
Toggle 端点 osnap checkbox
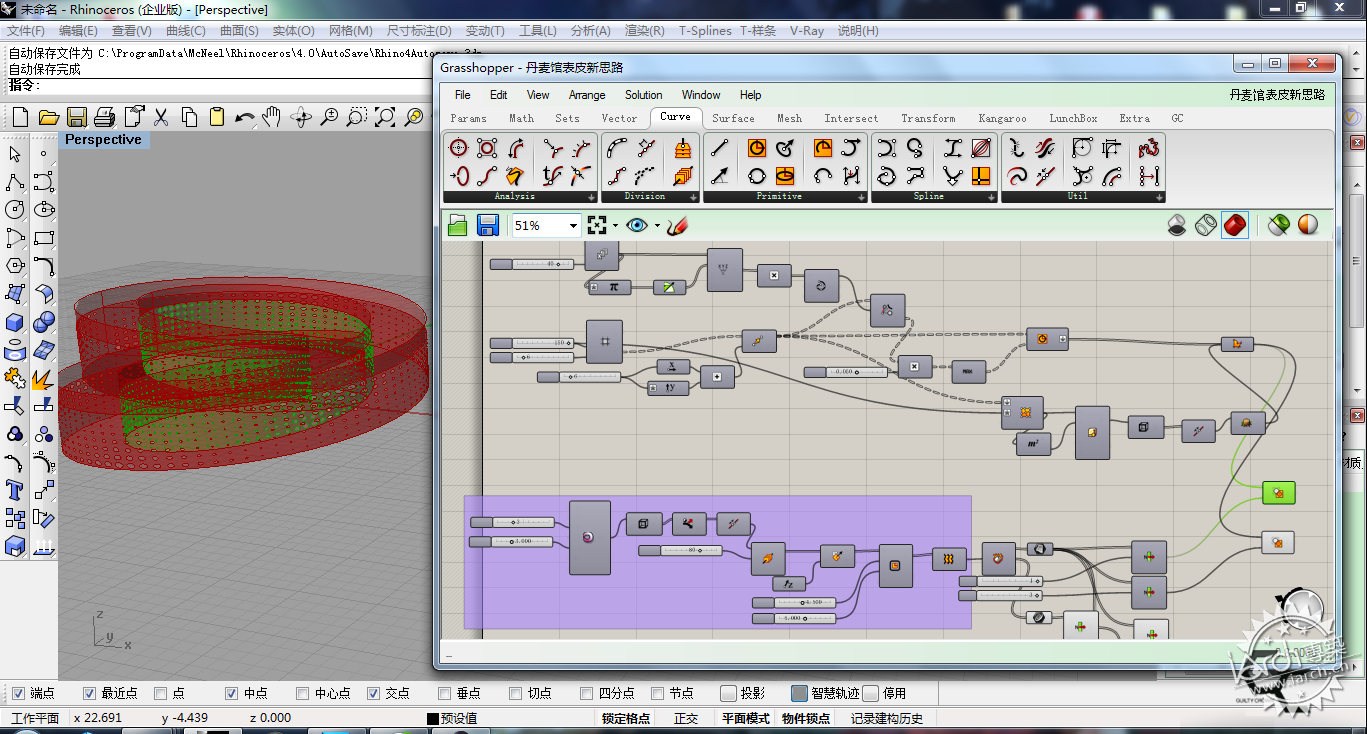tap(17, 693)
